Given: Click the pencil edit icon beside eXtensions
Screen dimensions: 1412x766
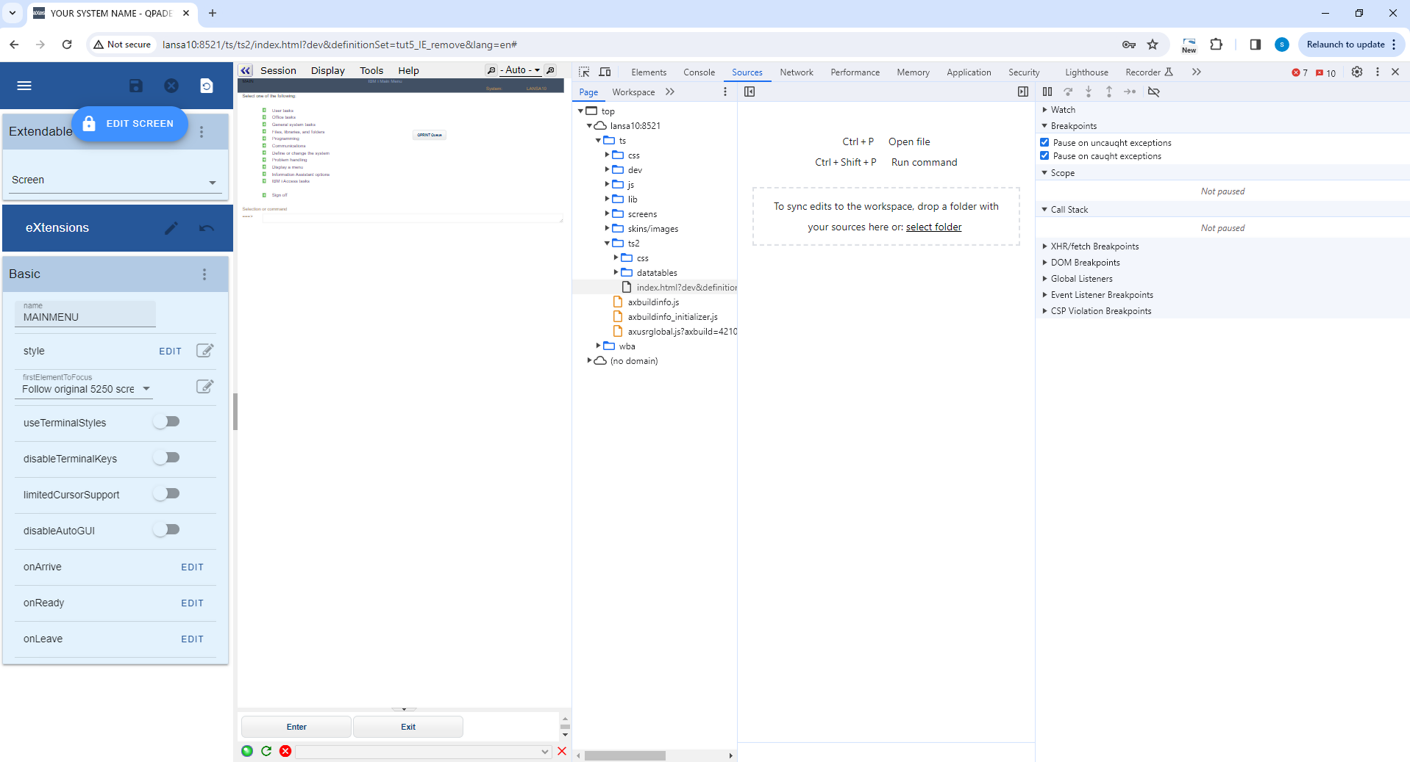Looking at the screenshot, I should [172, 228].
